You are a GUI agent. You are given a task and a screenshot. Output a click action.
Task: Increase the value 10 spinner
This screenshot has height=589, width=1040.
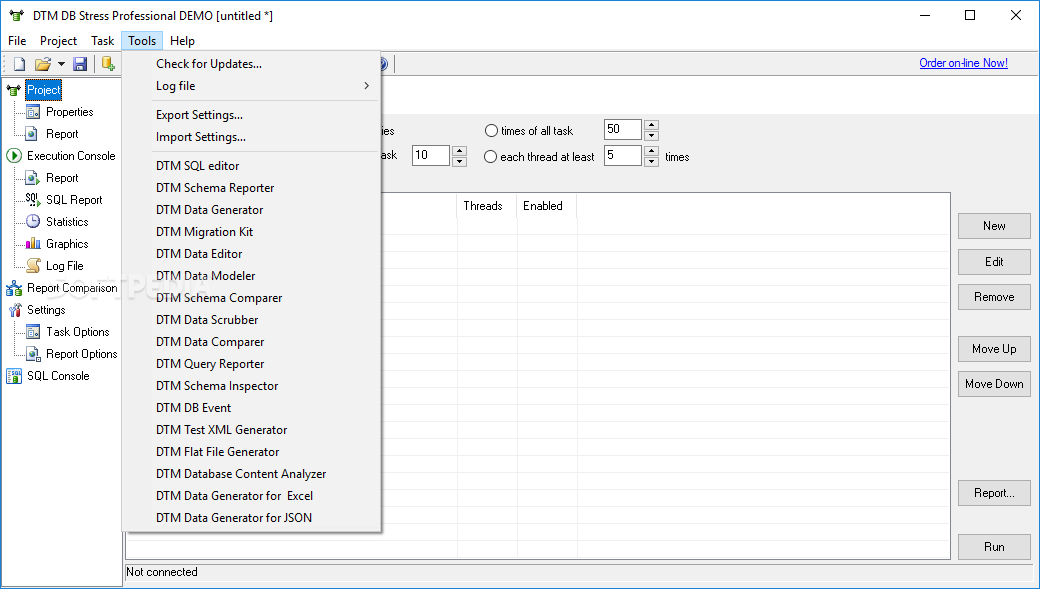459,151
